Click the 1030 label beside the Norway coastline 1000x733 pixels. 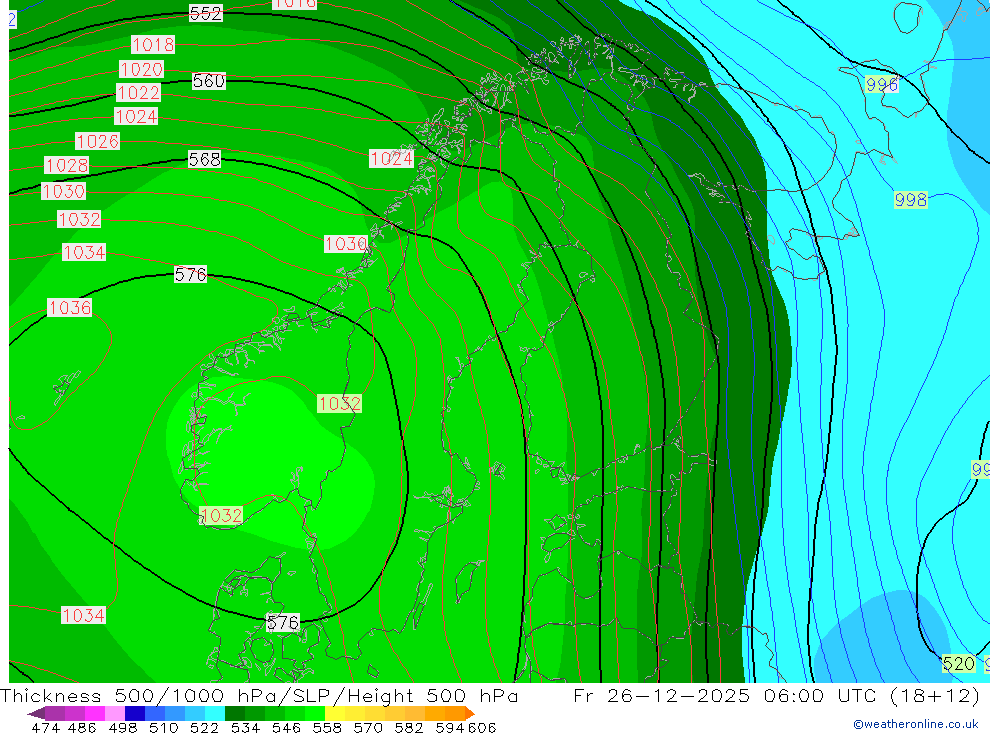(346, 244)
